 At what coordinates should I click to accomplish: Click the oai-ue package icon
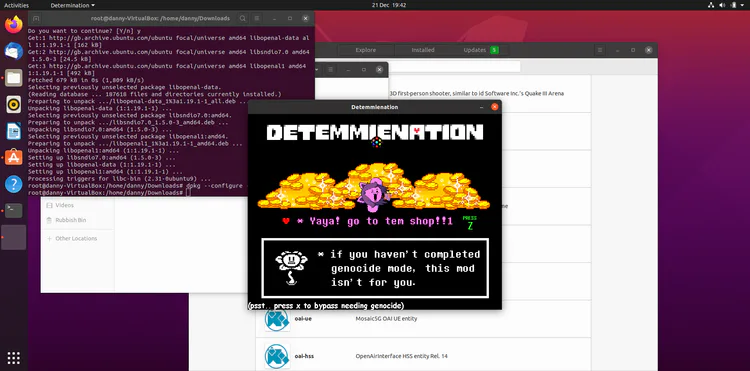point(277,319)
